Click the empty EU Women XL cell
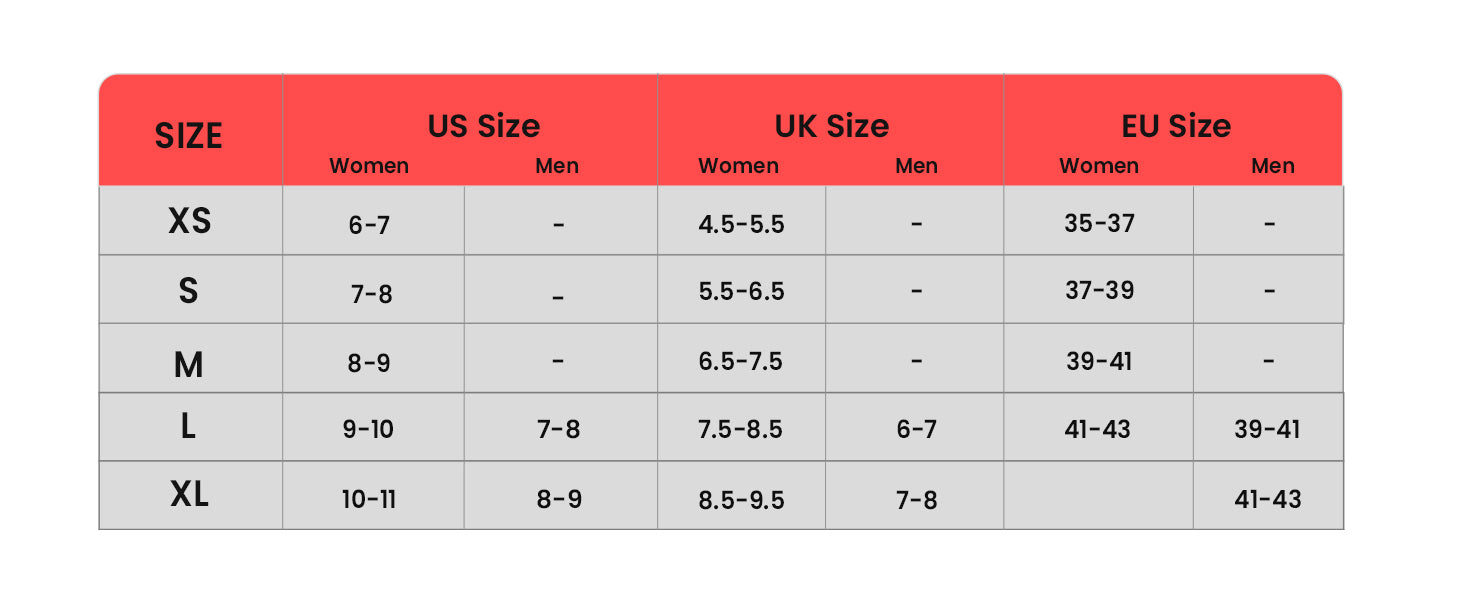 click(1098, 495)
